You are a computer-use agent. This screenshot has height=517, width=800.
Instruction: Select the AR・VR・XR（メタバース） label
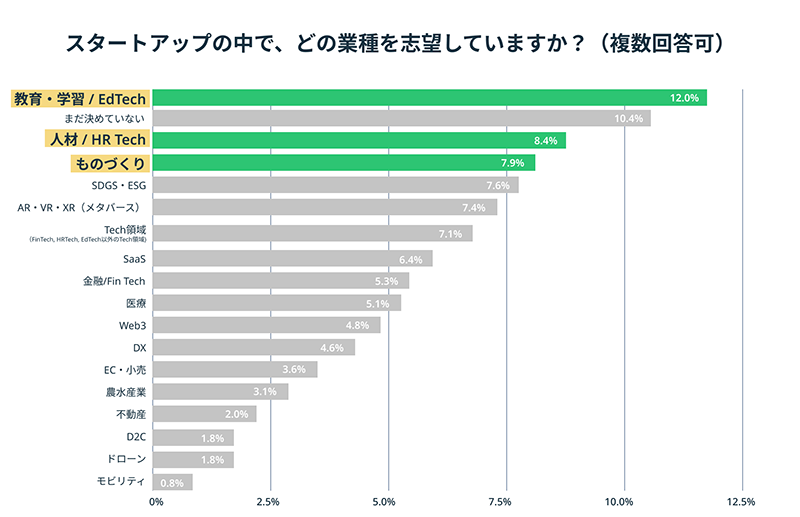(79, 208)
